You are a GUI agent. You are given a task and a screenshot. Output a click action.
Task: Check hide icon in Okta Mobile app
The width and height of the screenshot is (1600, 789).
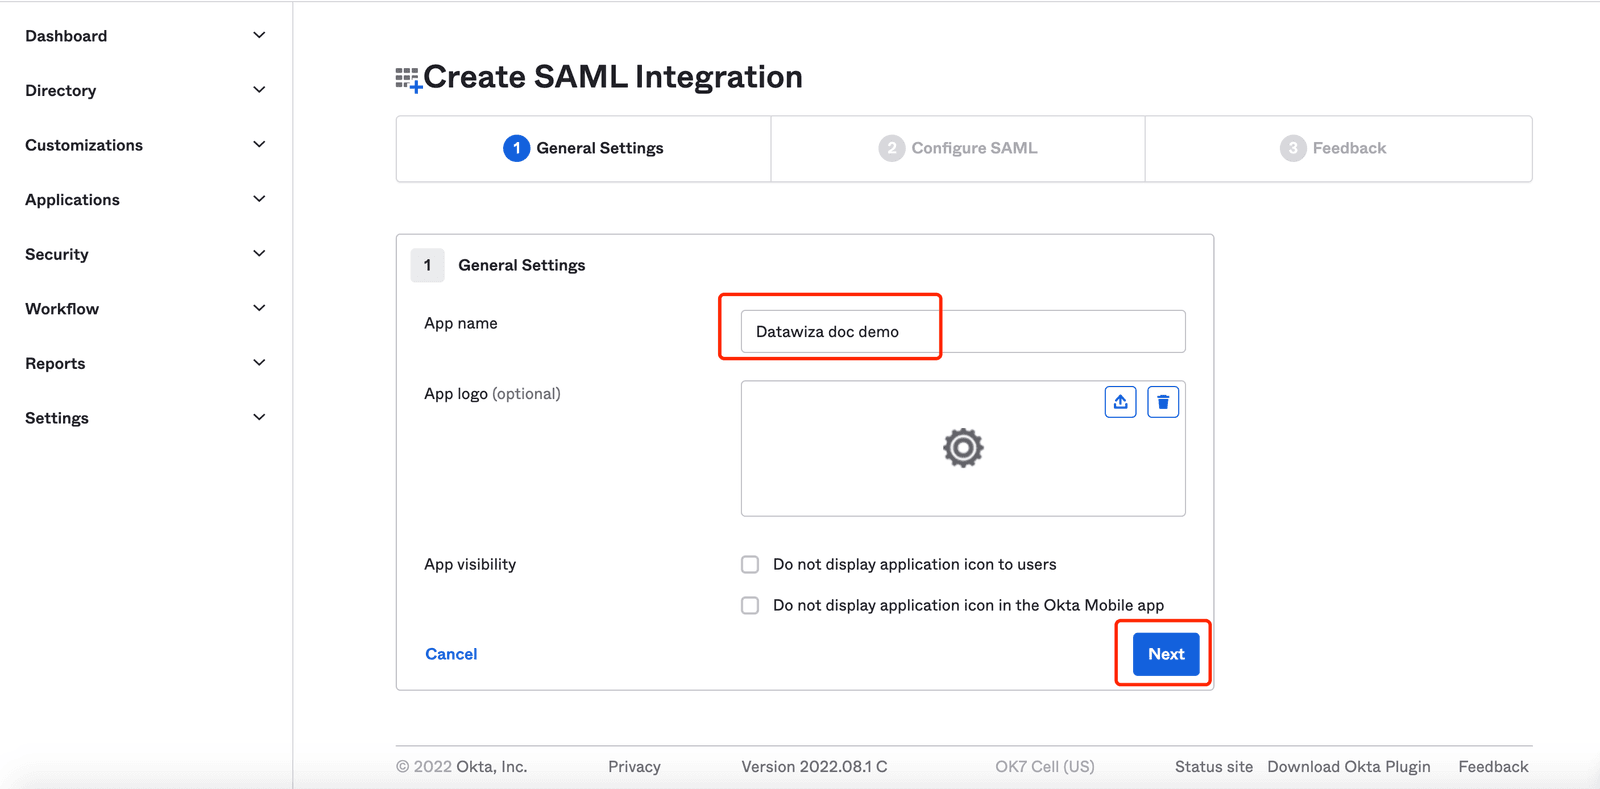coord(750,605)
